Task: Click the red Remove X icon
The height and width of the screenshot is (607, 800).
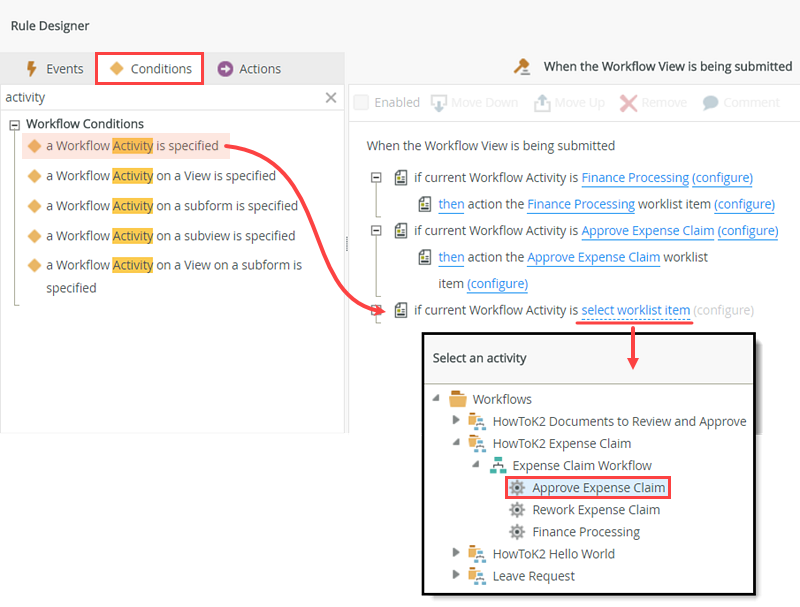Action: pyautogui.click(x=628, y=103)
